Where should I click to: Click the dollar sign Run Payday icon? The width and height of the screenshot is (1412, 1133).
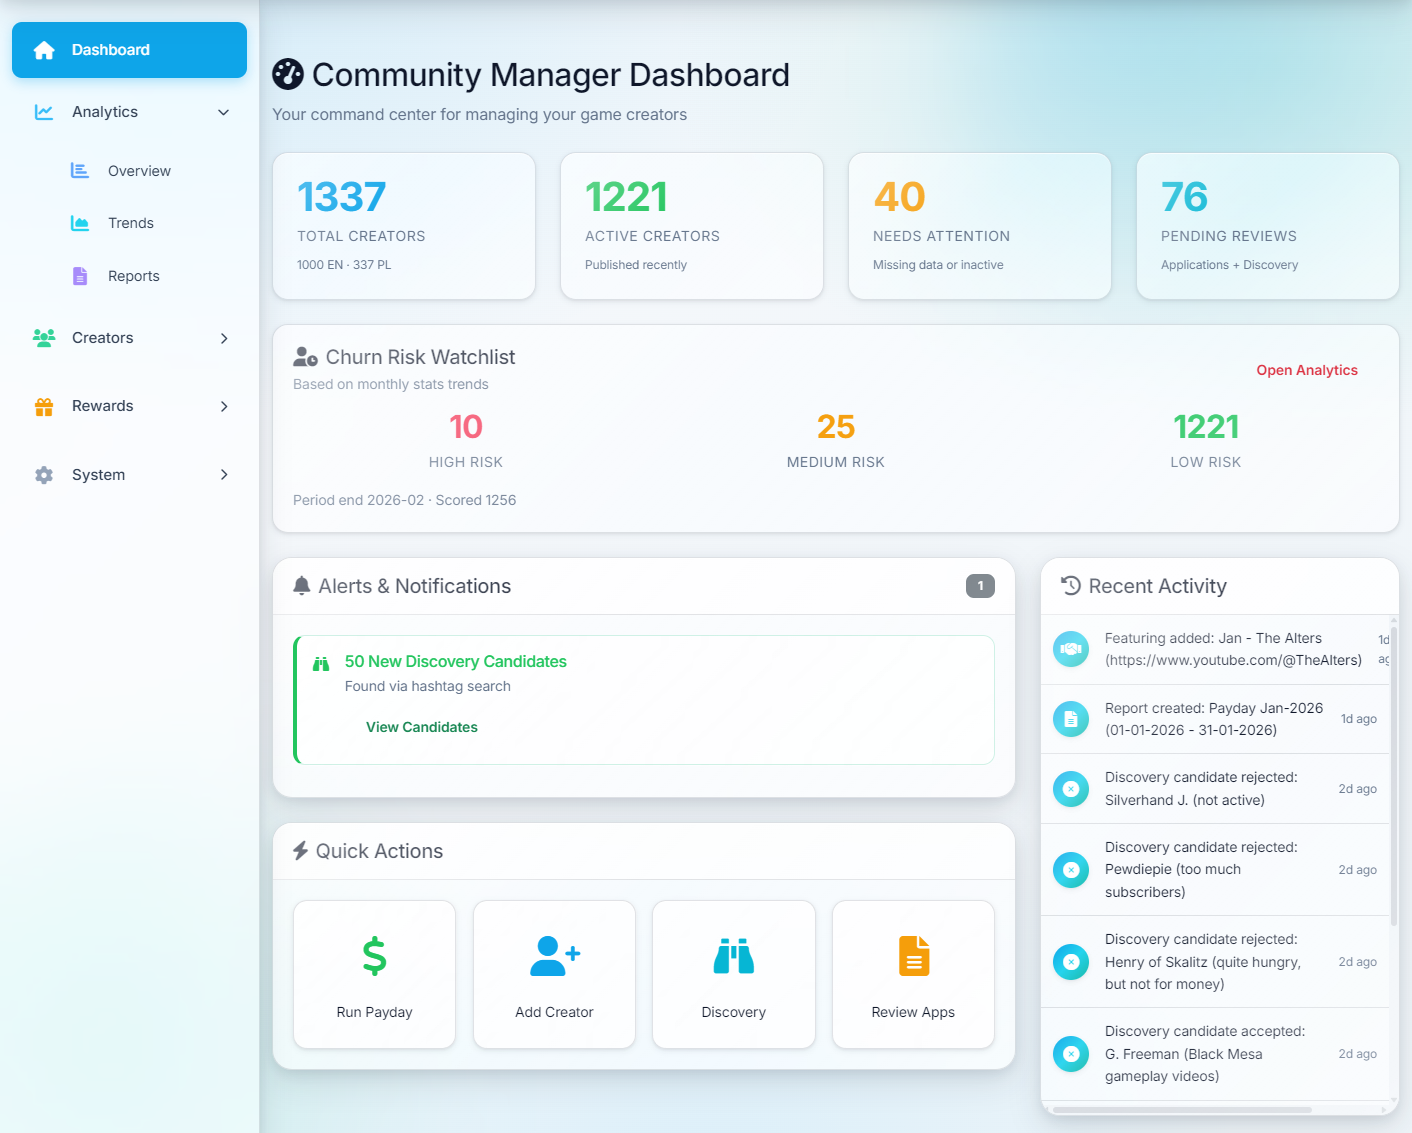coord(374,956)
